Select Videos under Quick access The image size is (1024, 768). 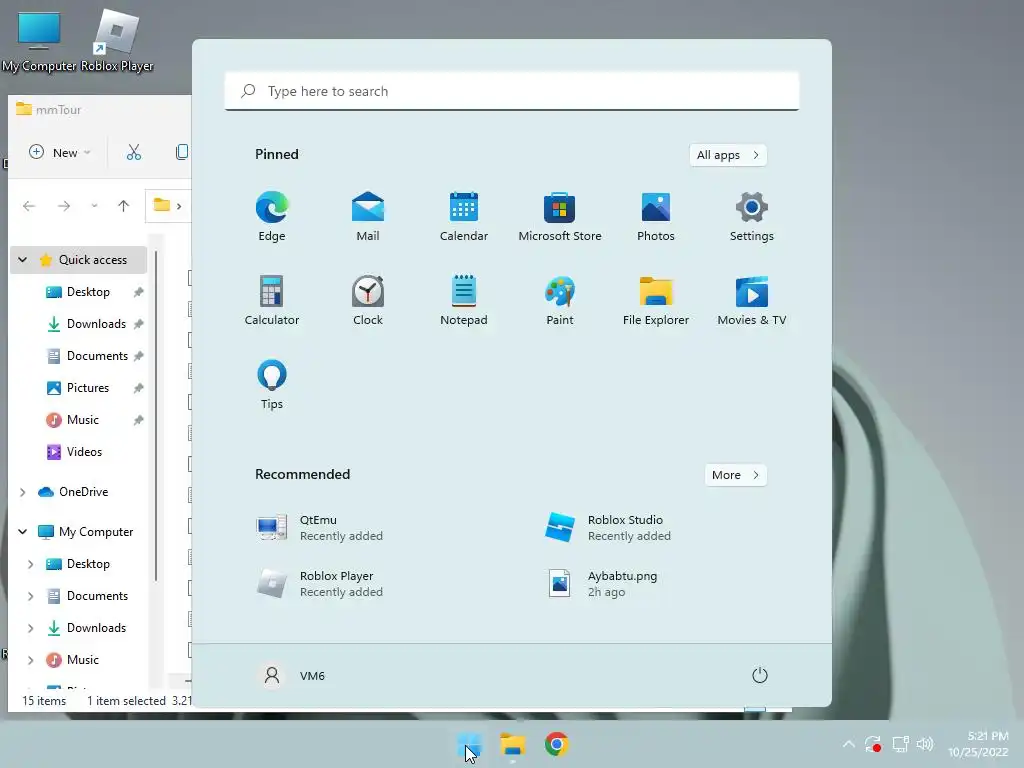coord(84,452)
